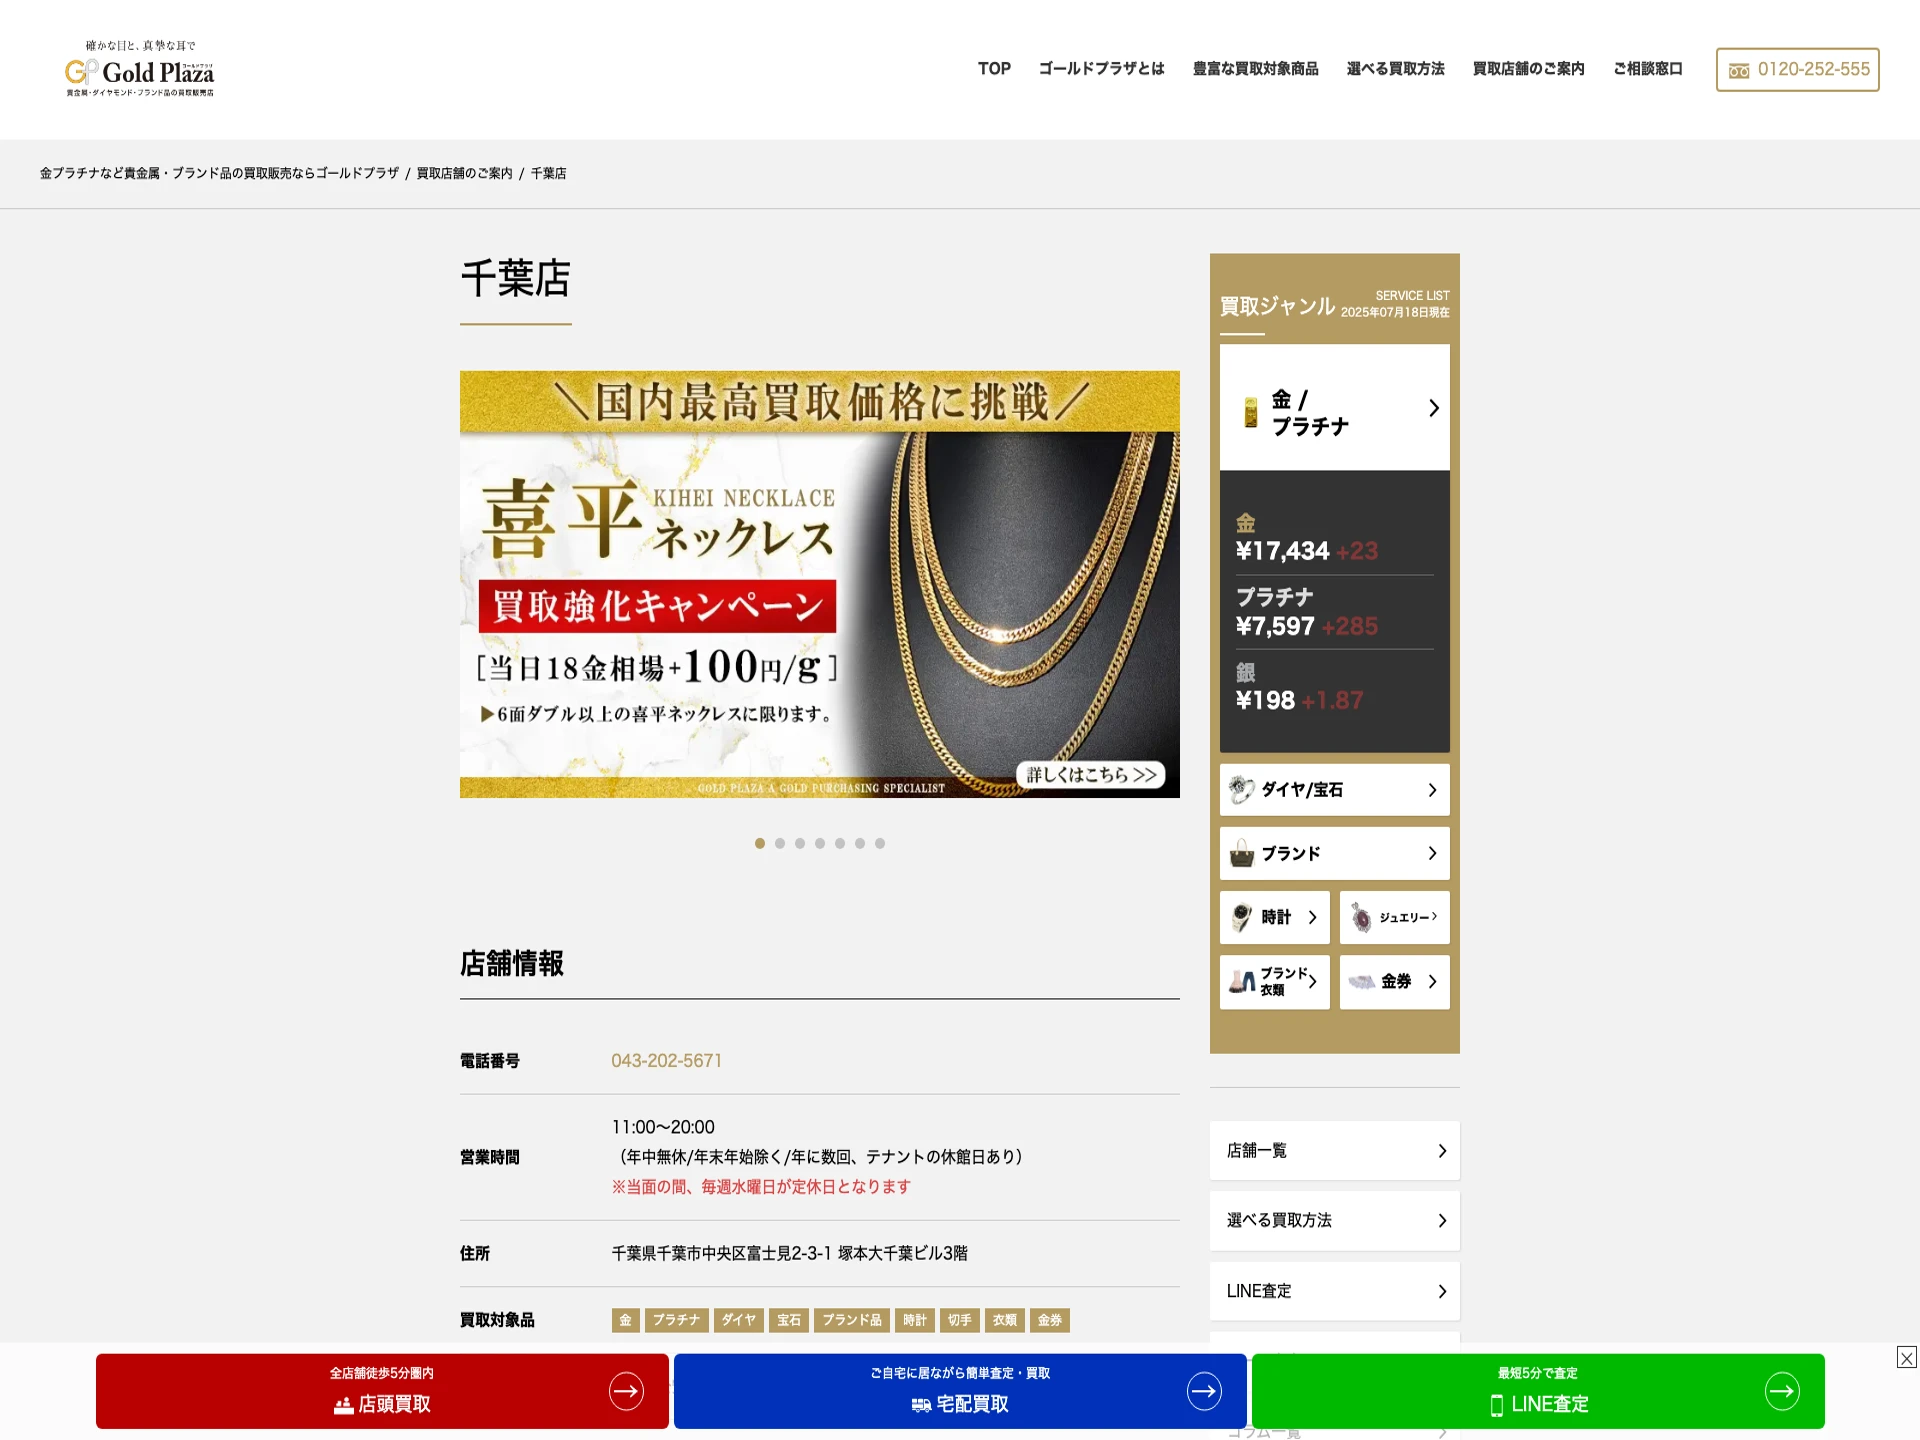The width and height of the screenshot is (1920, 1440).
Task: Click the watch icon for 時計
Action: coord(1241,917)
